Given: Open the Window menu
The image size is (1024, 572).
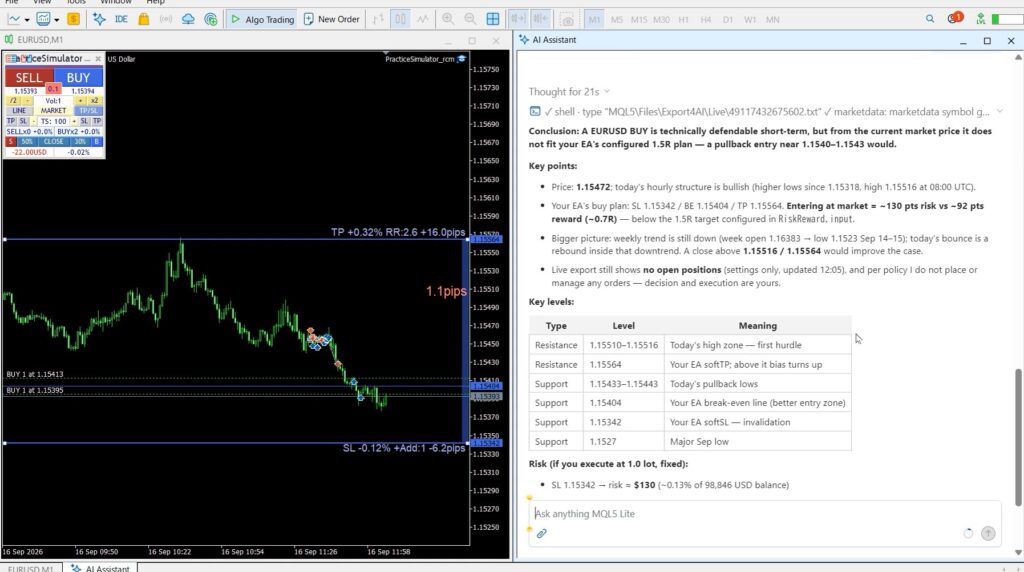Looking at the screenshot, I should tap(116, 2).
